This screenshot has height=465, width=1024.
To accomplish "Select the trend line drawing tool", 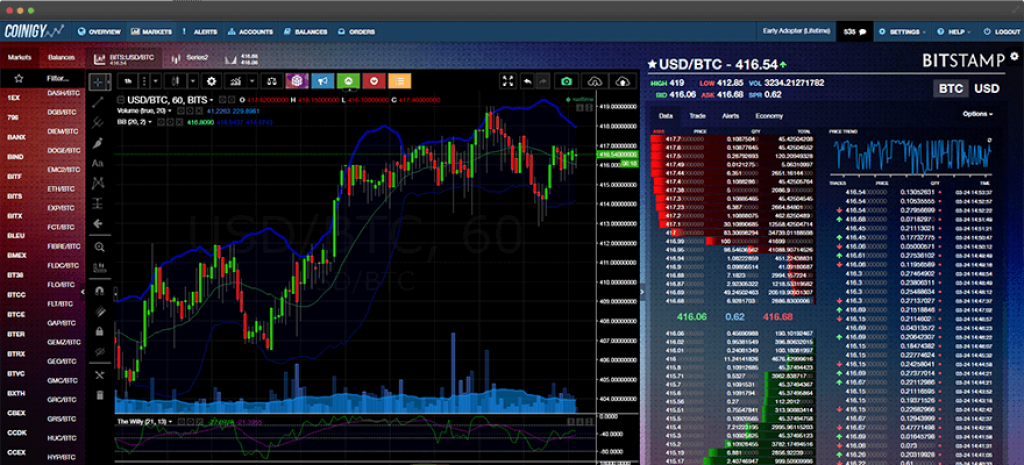I will point(99,102).
